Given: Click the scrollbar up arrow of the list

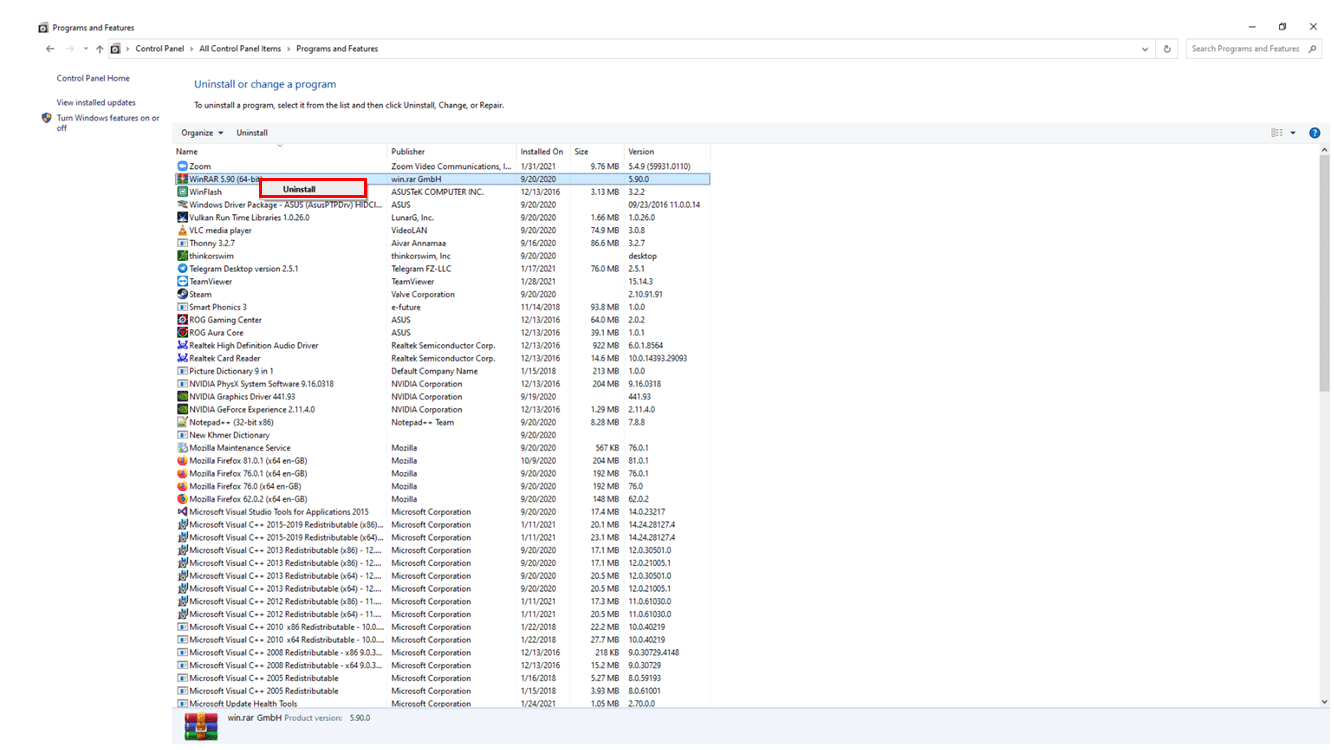Looking at the screenshot, I should pos(1325,151).
